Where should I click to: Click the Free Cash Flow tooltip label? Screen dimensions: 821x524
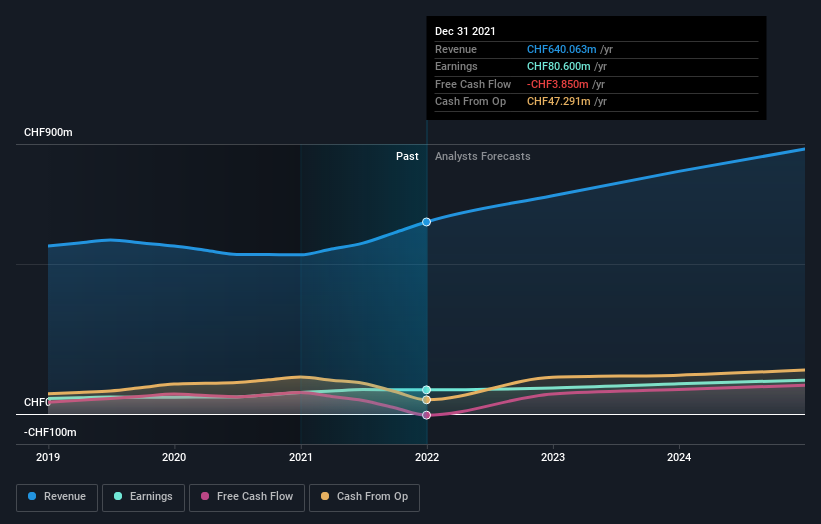473,84
